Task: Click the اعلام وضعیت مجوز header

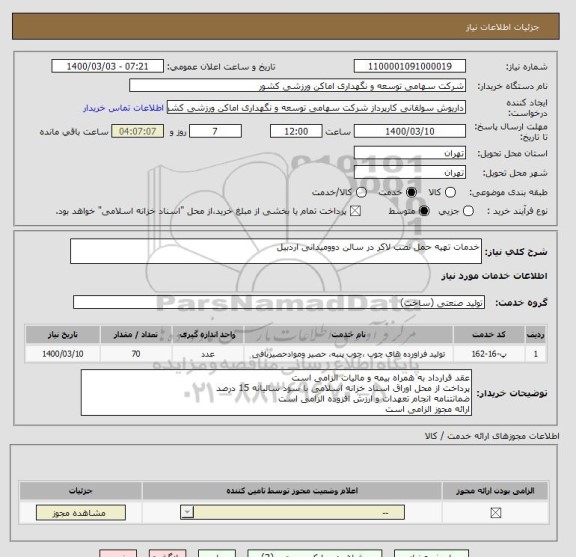Action: click(x=292, y=491)
